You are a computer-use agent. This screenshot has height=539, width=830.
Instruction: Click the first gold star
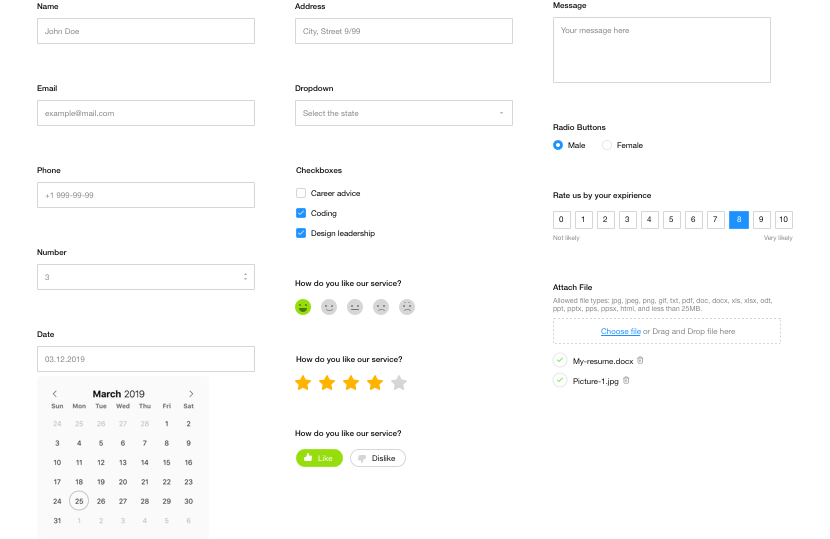click(x=303, y=383)
